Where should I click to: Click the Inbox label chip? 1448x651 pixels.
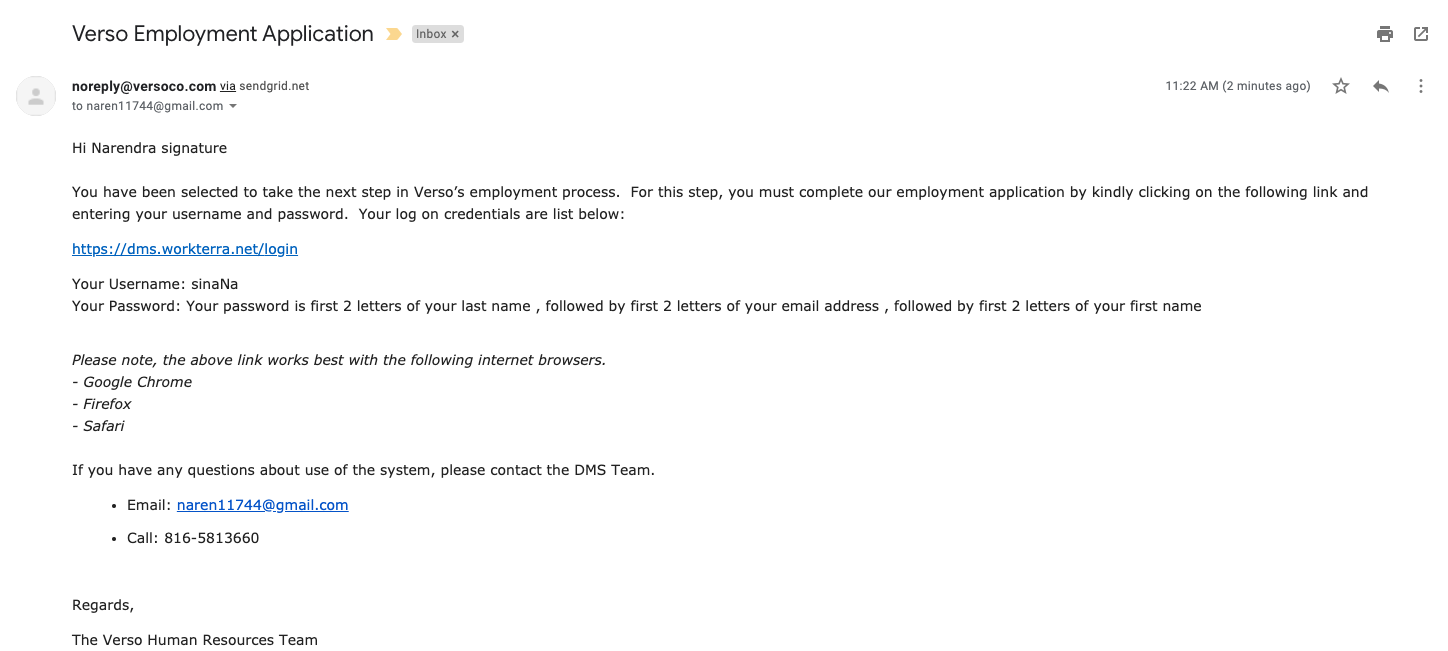tap(431, 34)
